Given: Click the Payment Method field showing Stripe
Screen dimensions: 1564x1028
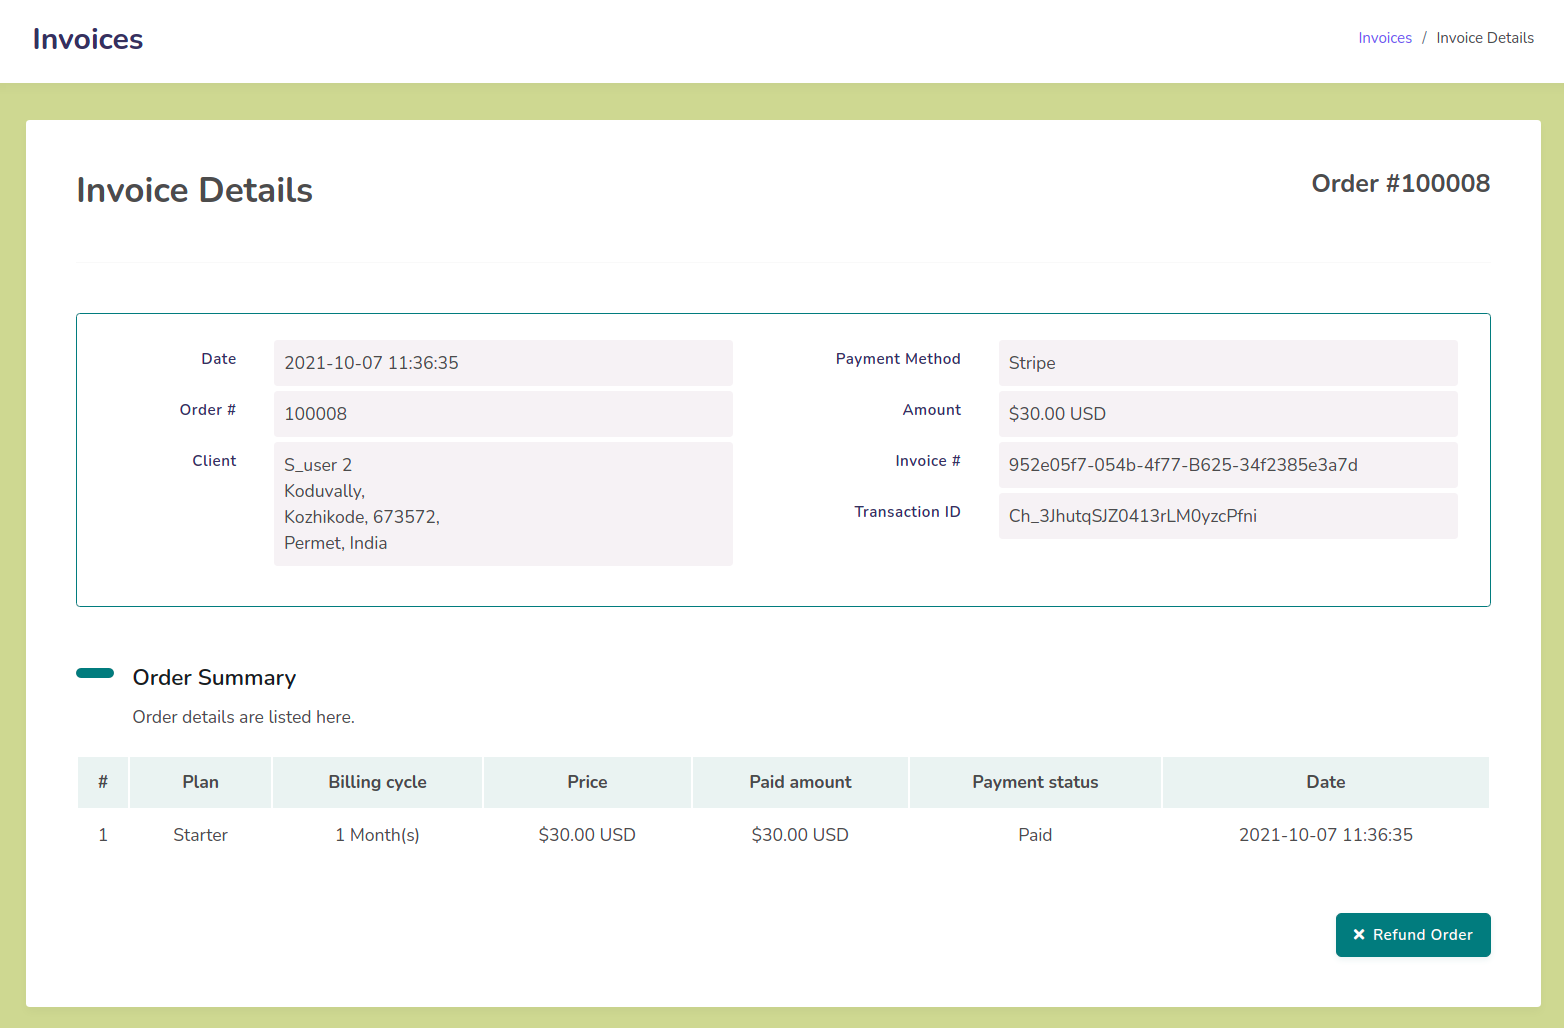Looking at the screenshot, I should point(1227,363).
